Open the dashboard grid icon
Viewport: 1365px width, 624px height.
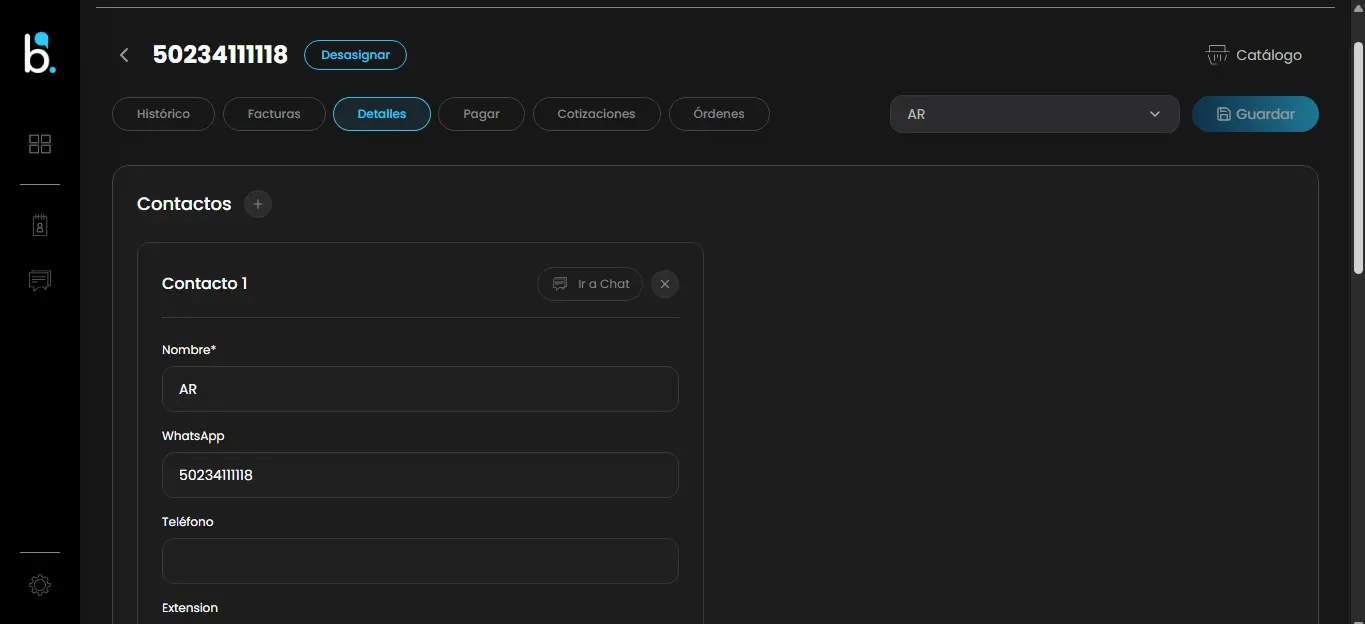coord(40,144)
